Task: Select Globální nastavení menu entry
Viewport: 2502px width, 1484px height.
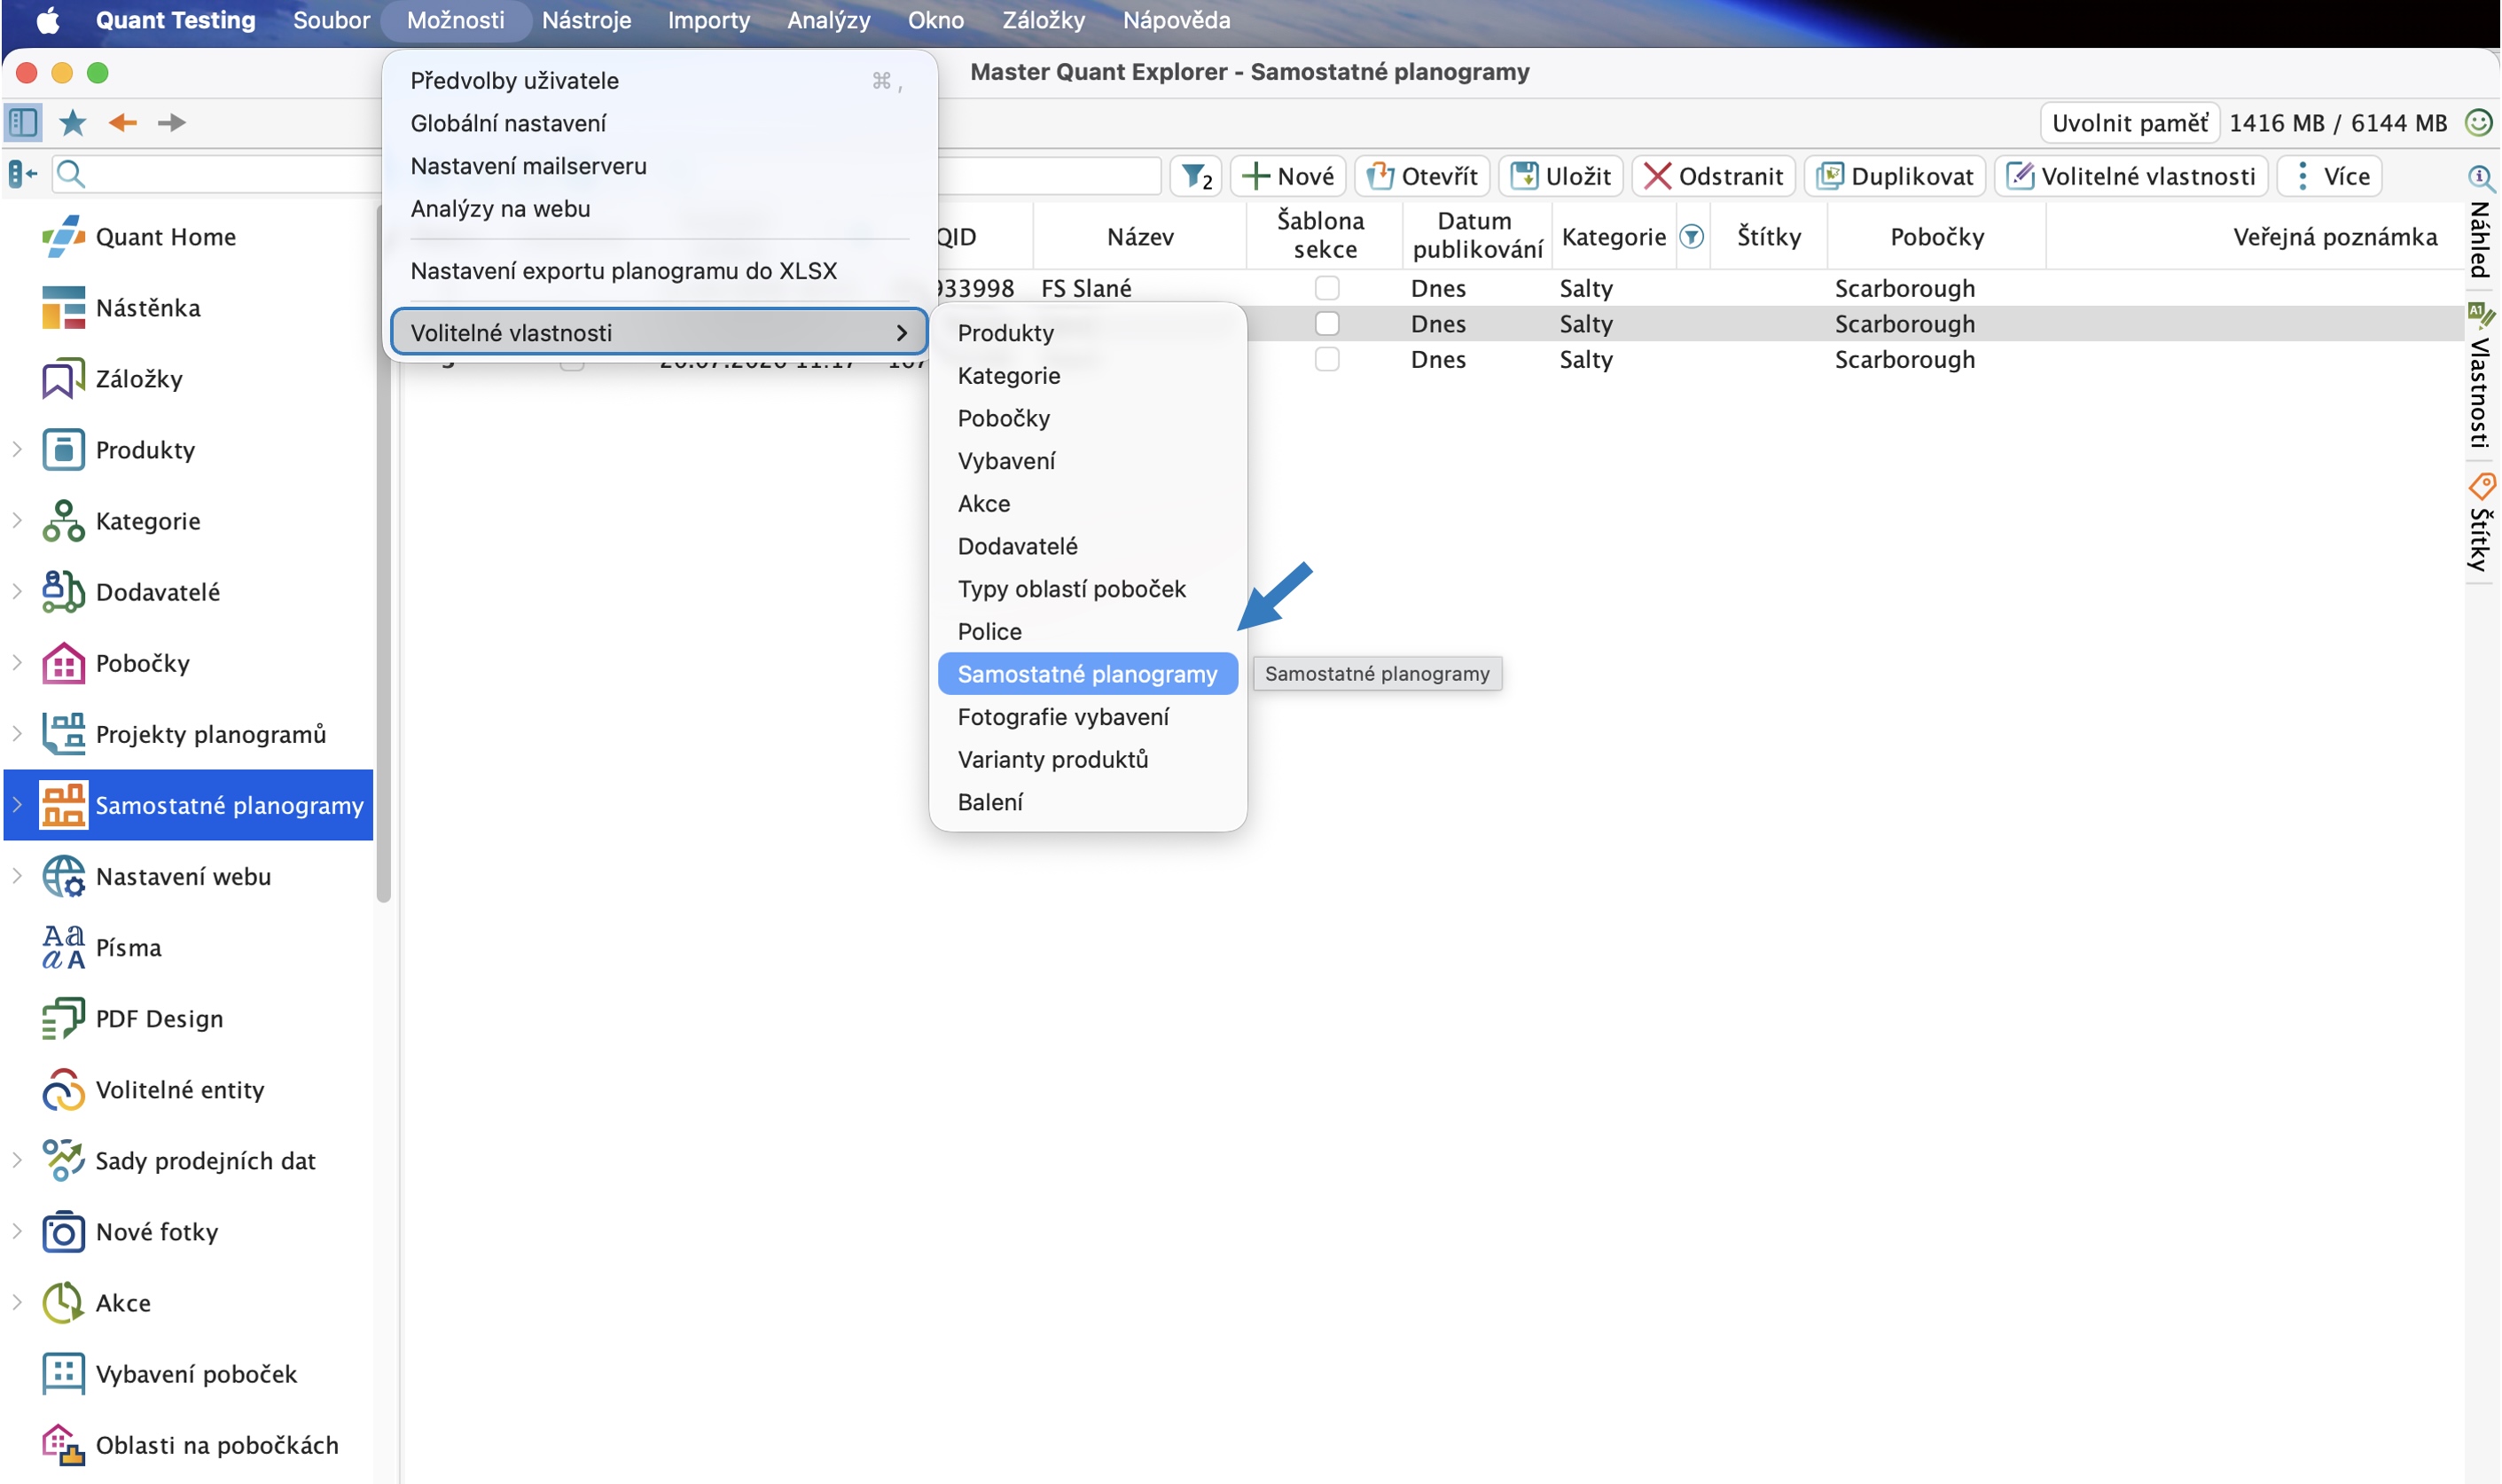Action: [659, 123]
